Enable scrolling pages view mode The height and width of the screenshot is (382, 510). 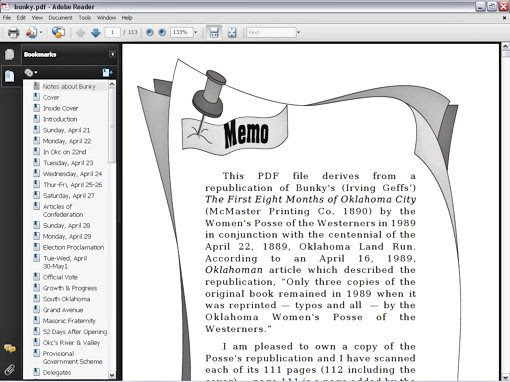pyautogui.click(x=214, y=32)
